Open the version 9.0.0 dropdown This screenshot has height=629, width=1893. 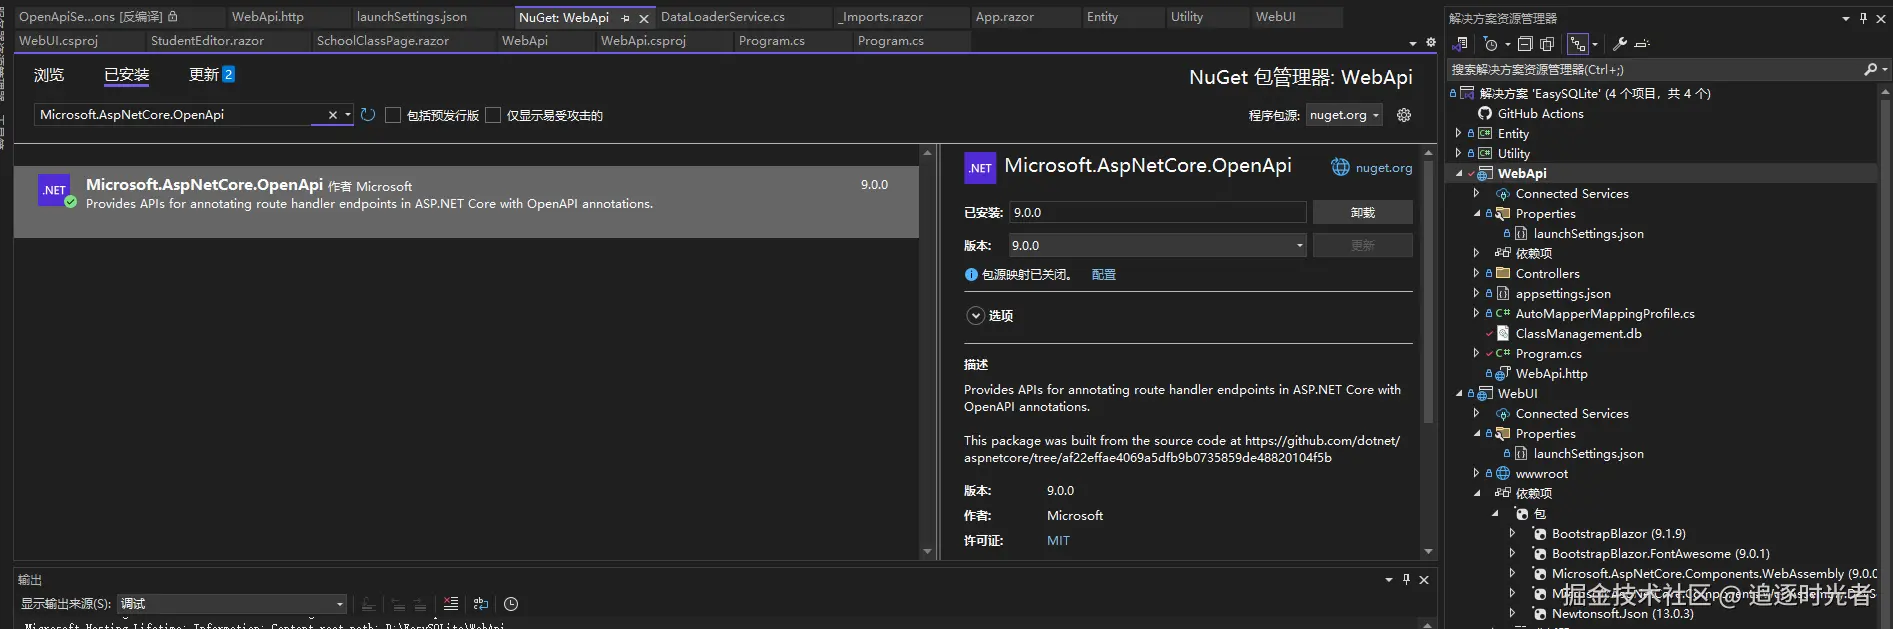[x=1157, y=245]
